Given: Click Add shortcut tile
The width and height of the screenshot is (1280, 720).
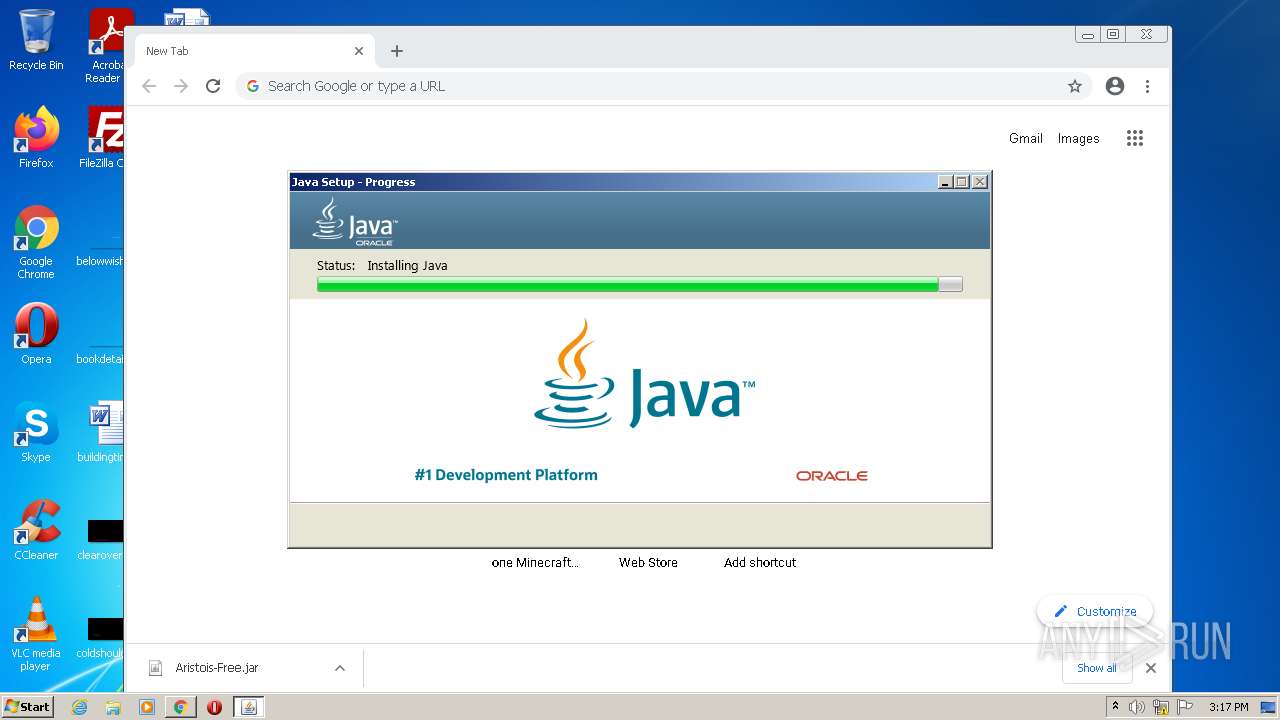Looking at the screenshot, I should click(x=760, y=562).
